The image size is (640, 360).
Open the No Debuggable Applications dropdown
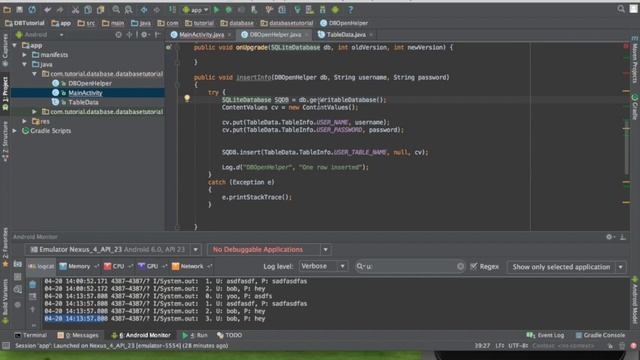269,249
